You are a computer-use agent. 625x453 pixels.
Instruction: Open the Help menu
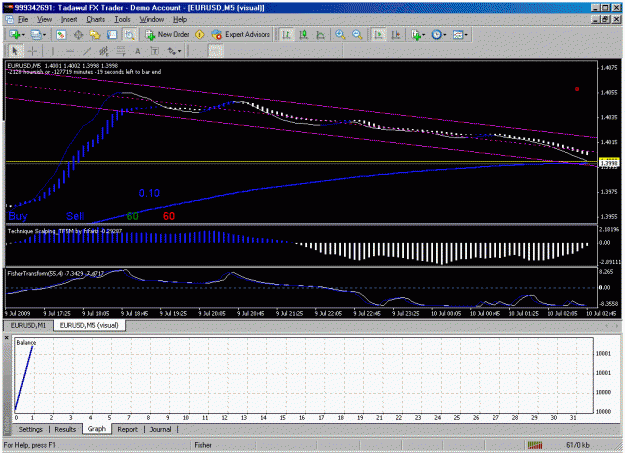click(x=180, y=20)
